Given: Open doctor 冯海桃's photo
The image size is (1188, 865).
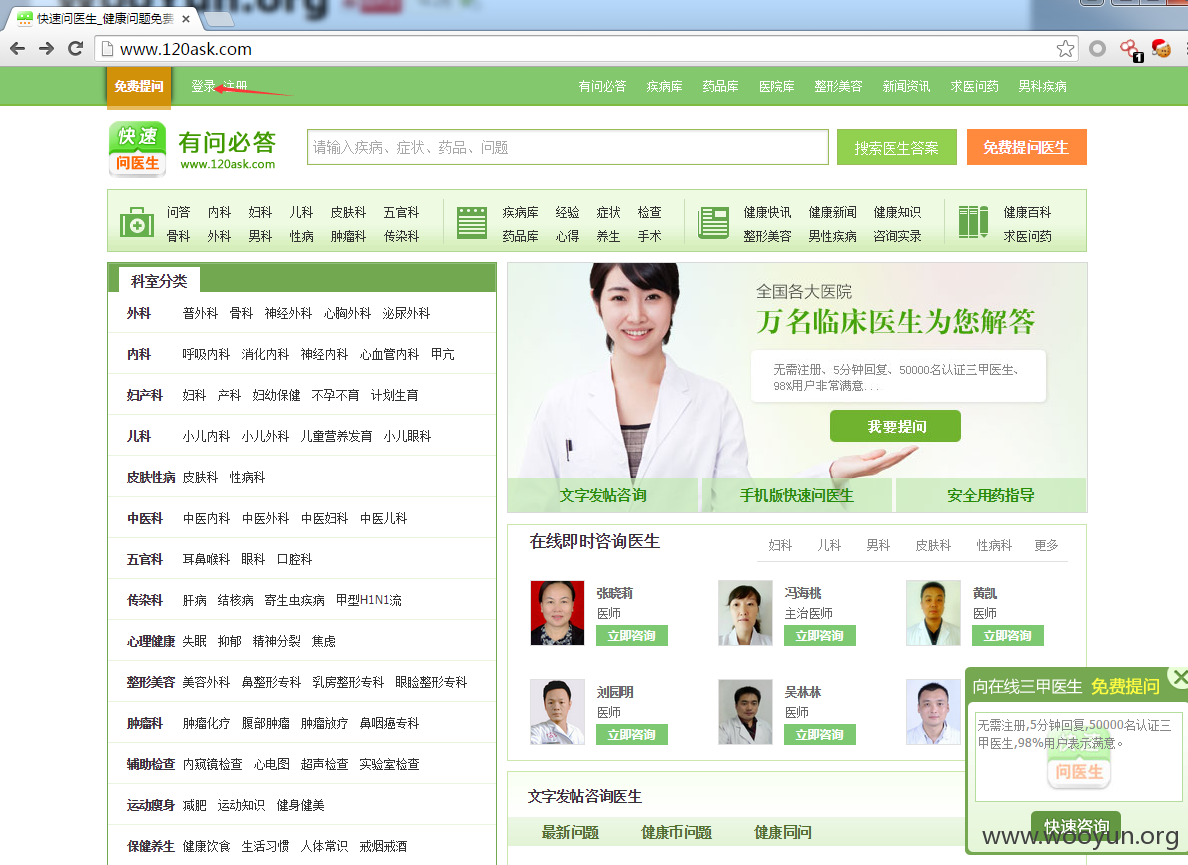Looking at the screenshot, I should (x=745, y=613).
